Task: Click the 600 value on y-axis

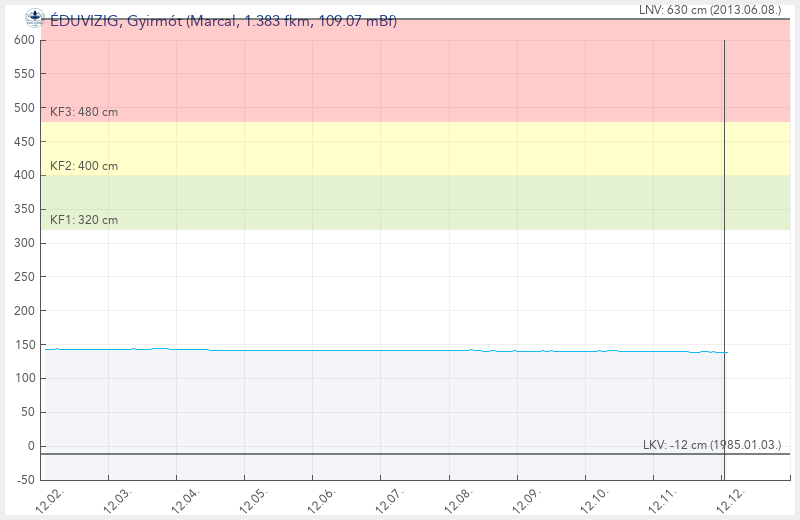Action: [24, 40]
